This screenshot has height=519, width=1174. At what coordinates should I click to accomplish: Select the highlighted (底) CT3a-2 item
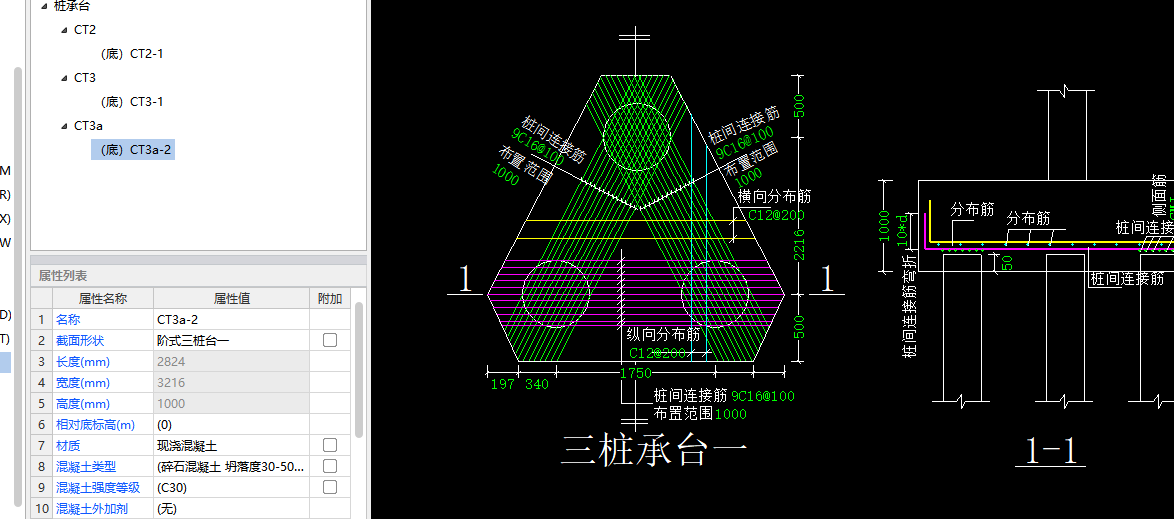point(133,150)
